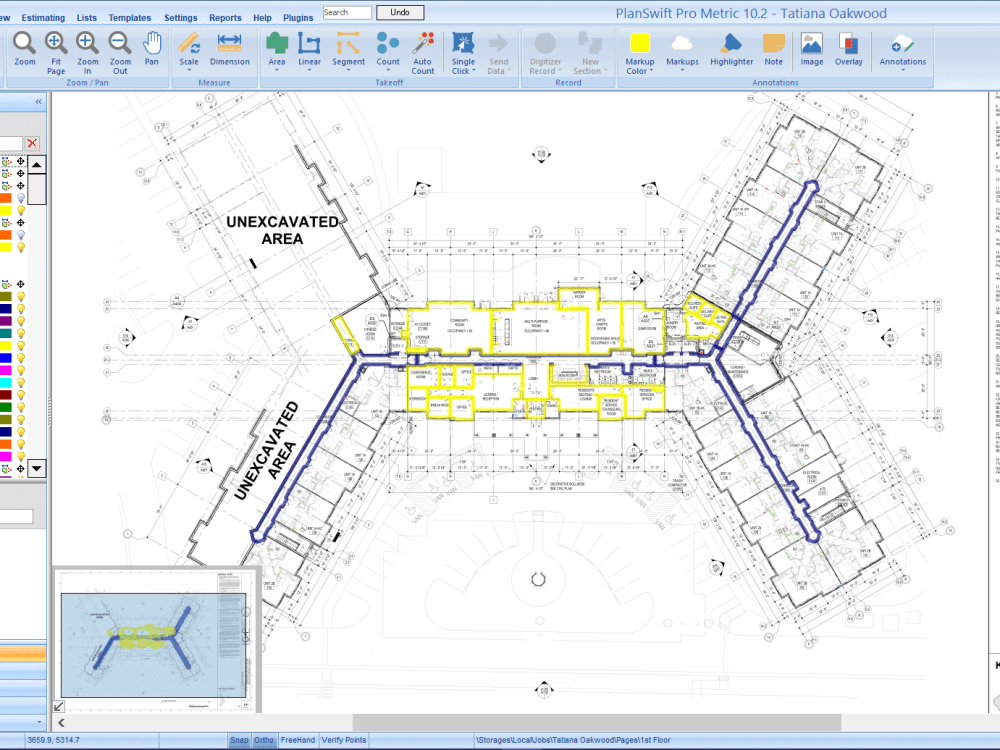Click the red X clear button
Screen dimensions: 1000x750
(33, 143)
